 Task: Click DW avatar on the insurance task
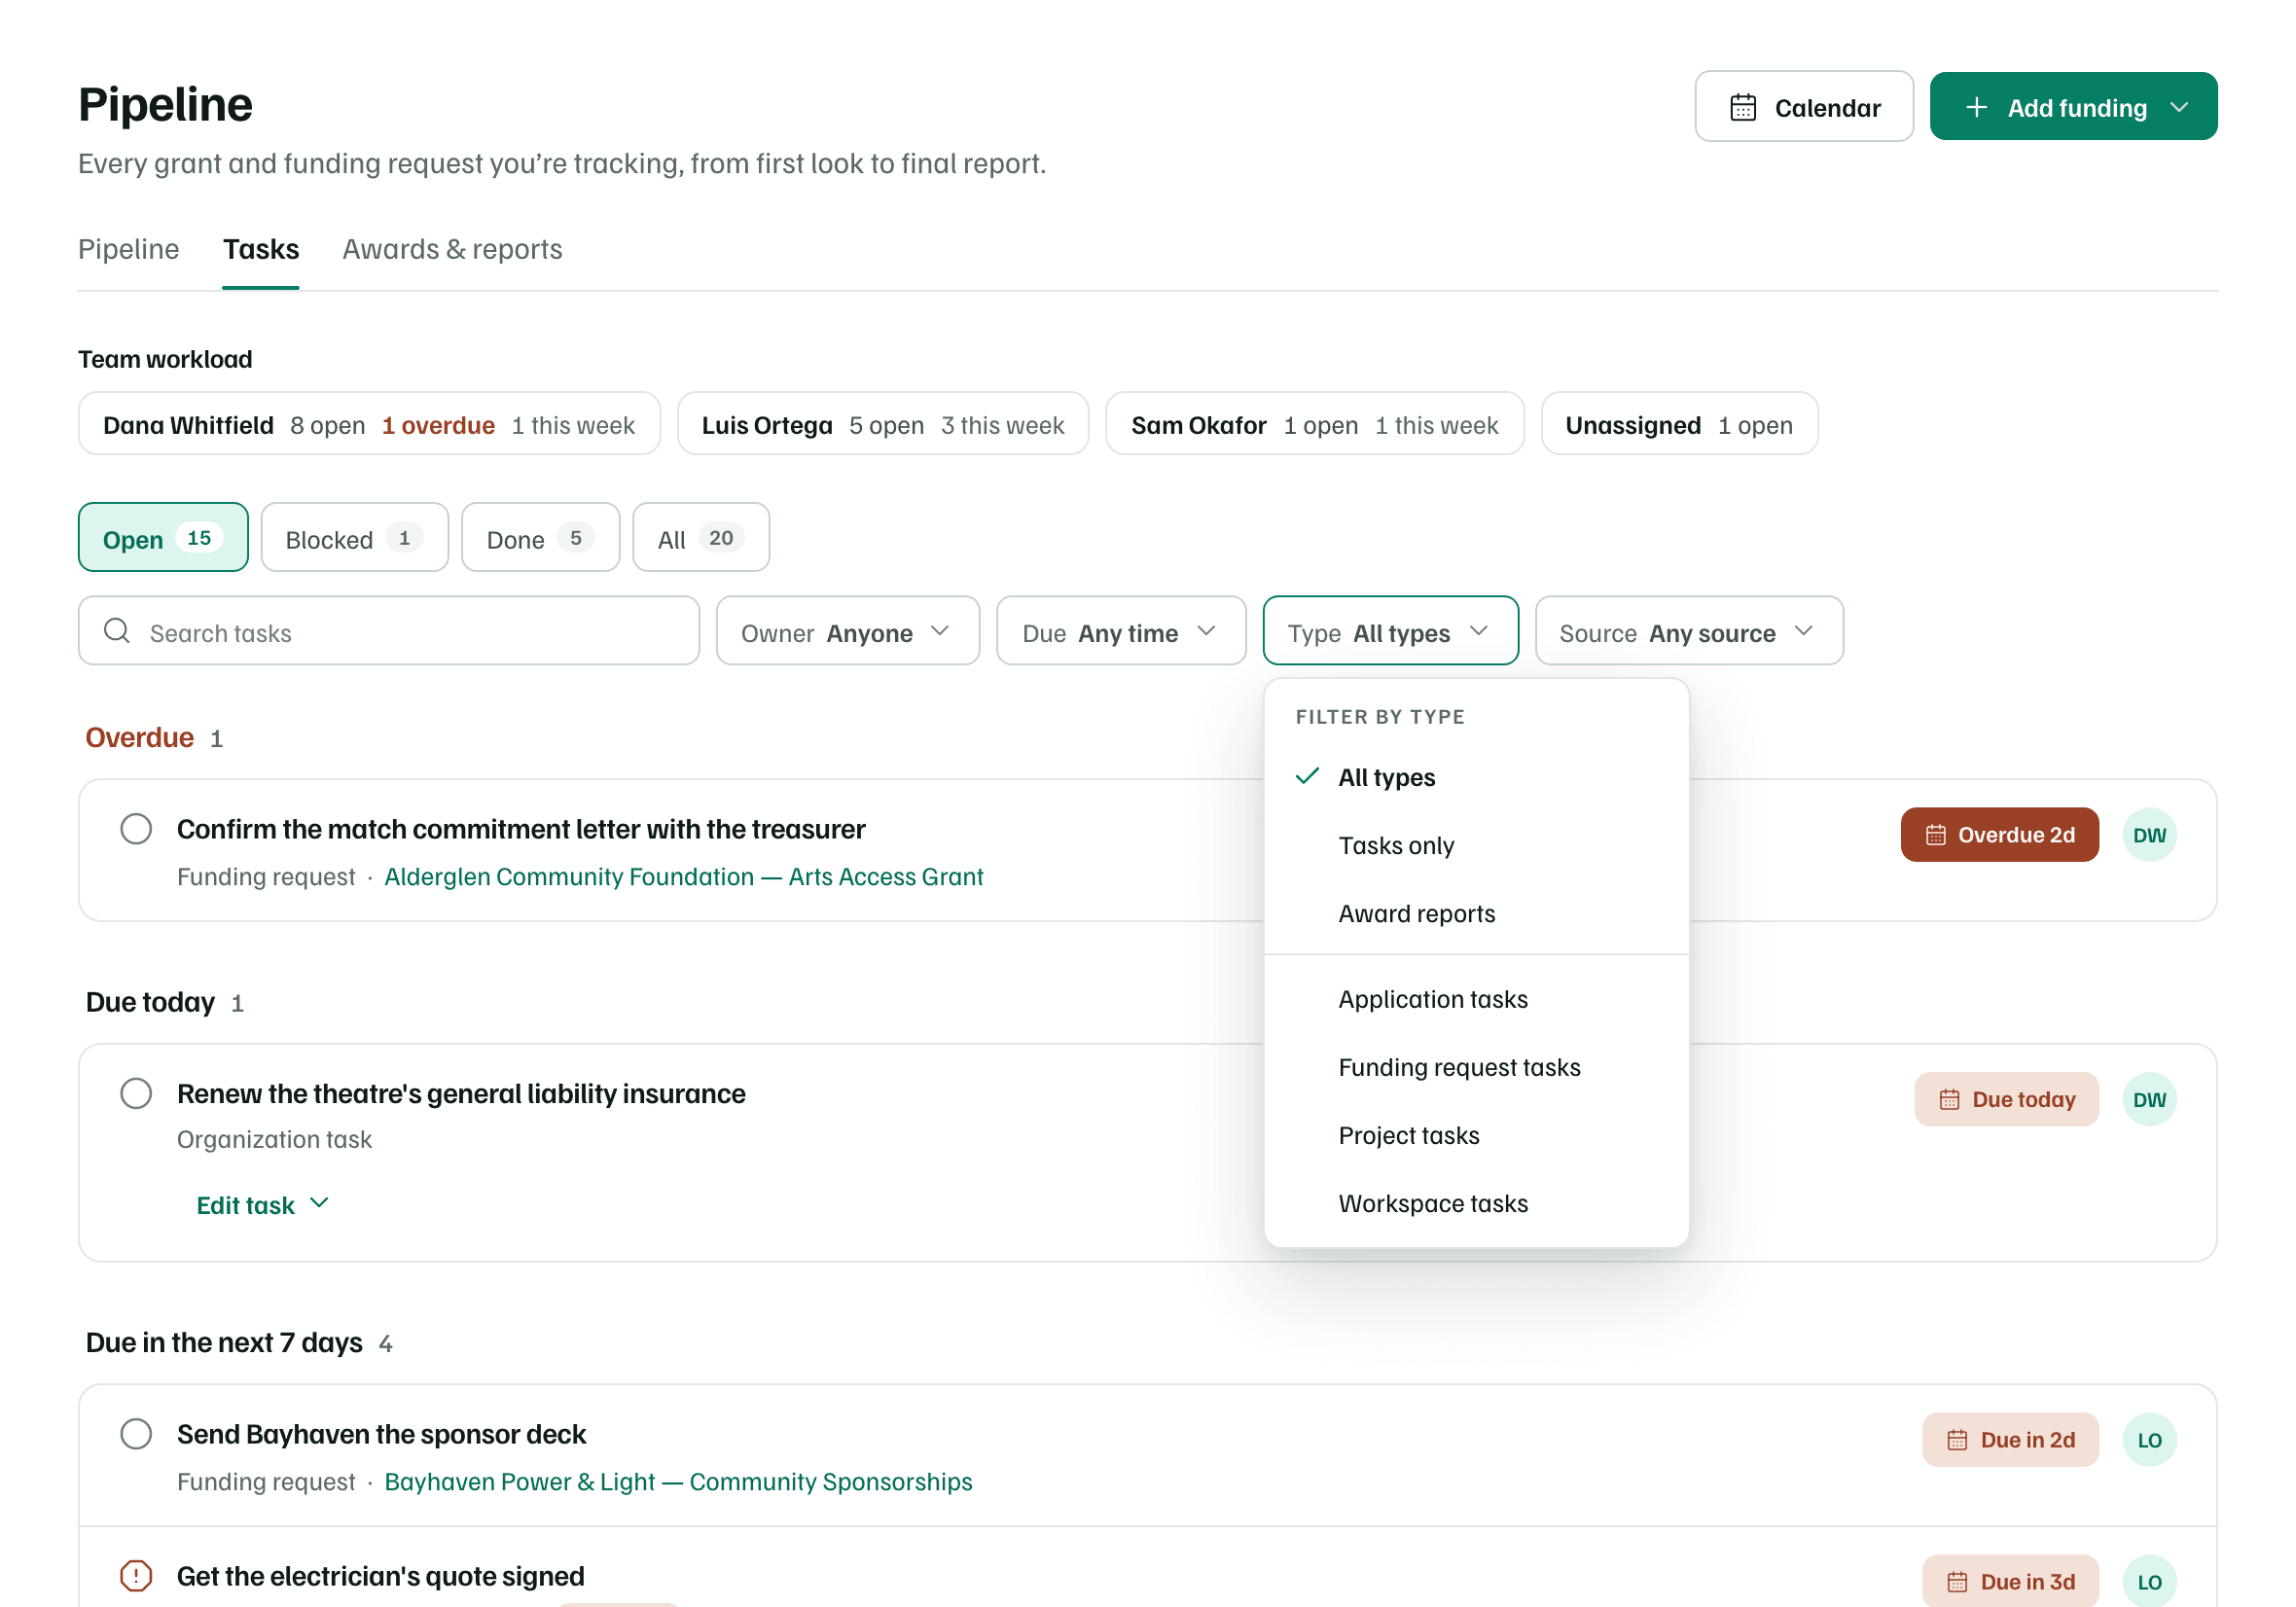2149,1099
